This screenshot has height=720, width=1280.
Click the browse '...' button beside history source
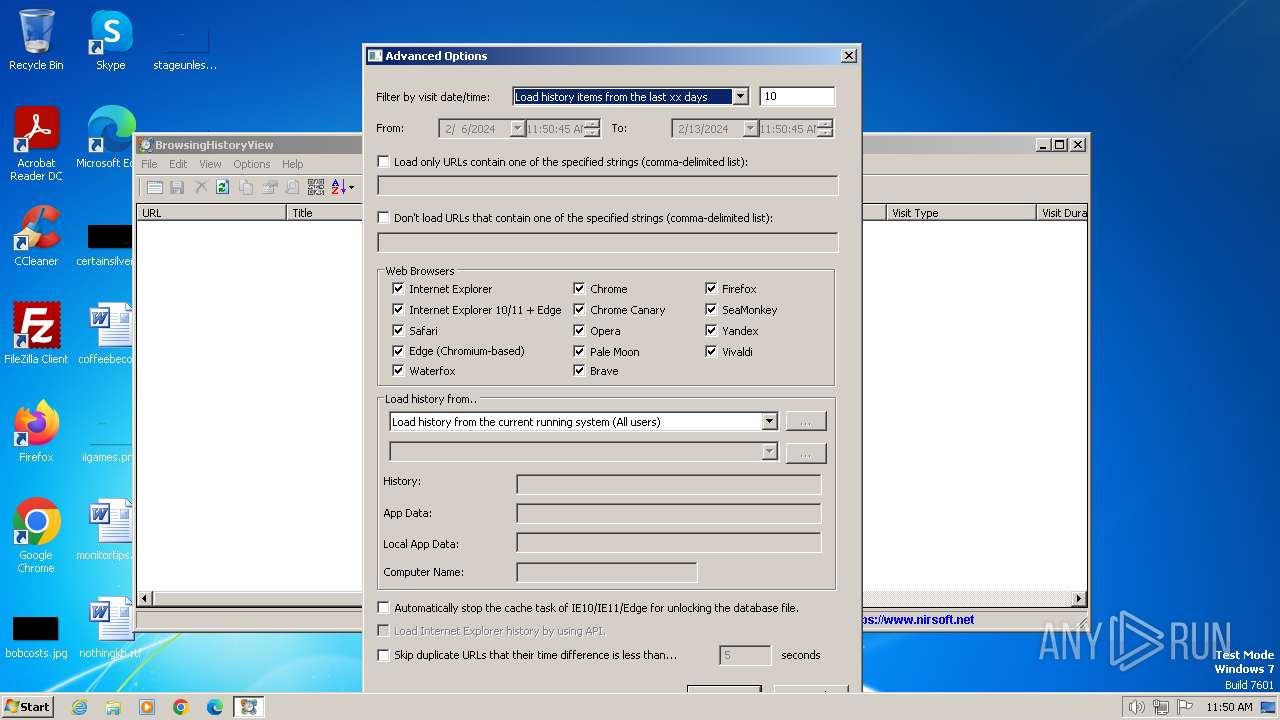[x=806, y=422]
